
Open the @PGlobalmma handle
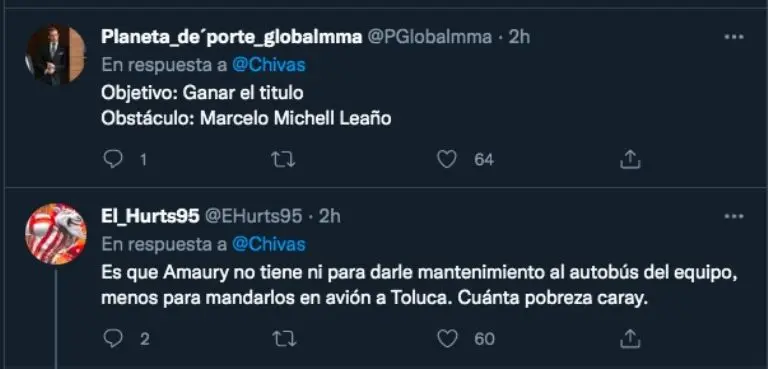[430, 37]
